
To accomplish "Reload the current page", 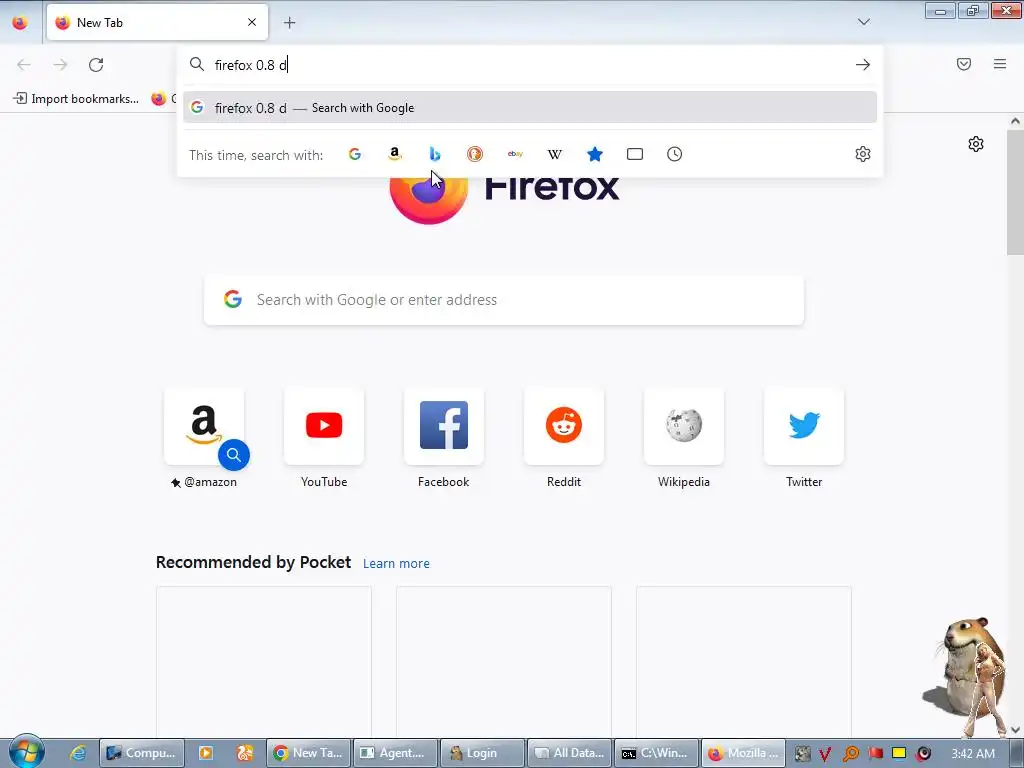I will 96,65.
